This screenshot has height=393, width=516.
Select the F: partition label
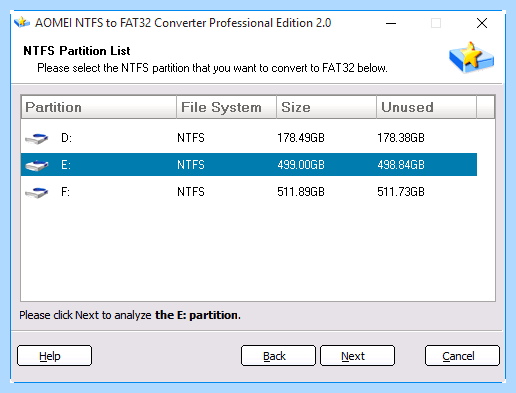click(65, 192)
